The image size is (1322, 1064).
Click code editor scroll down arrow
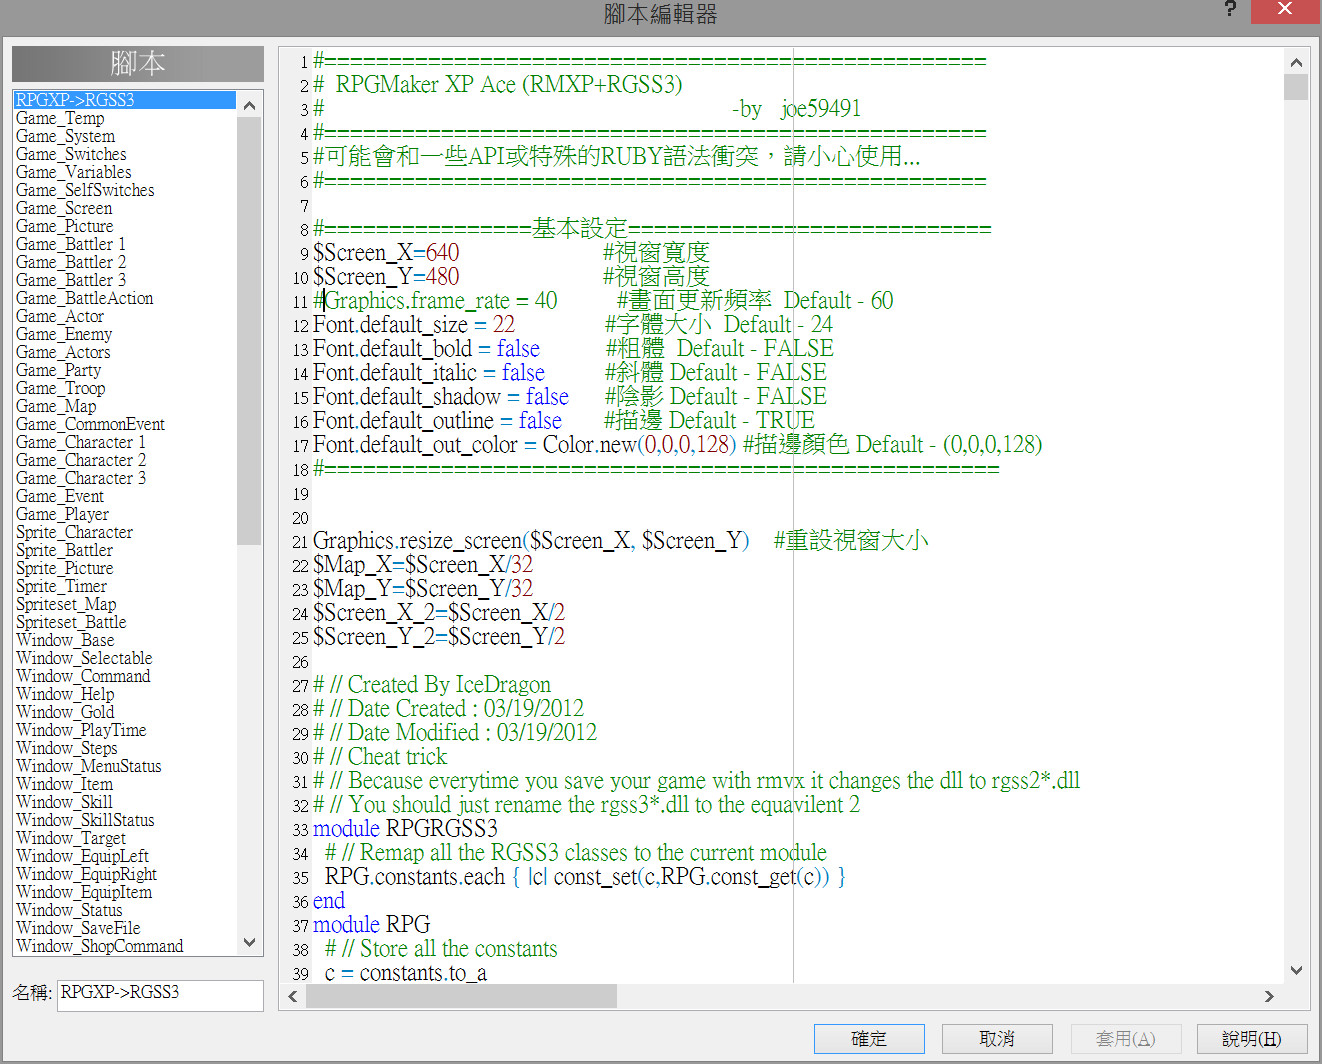tap(1296, 970)
